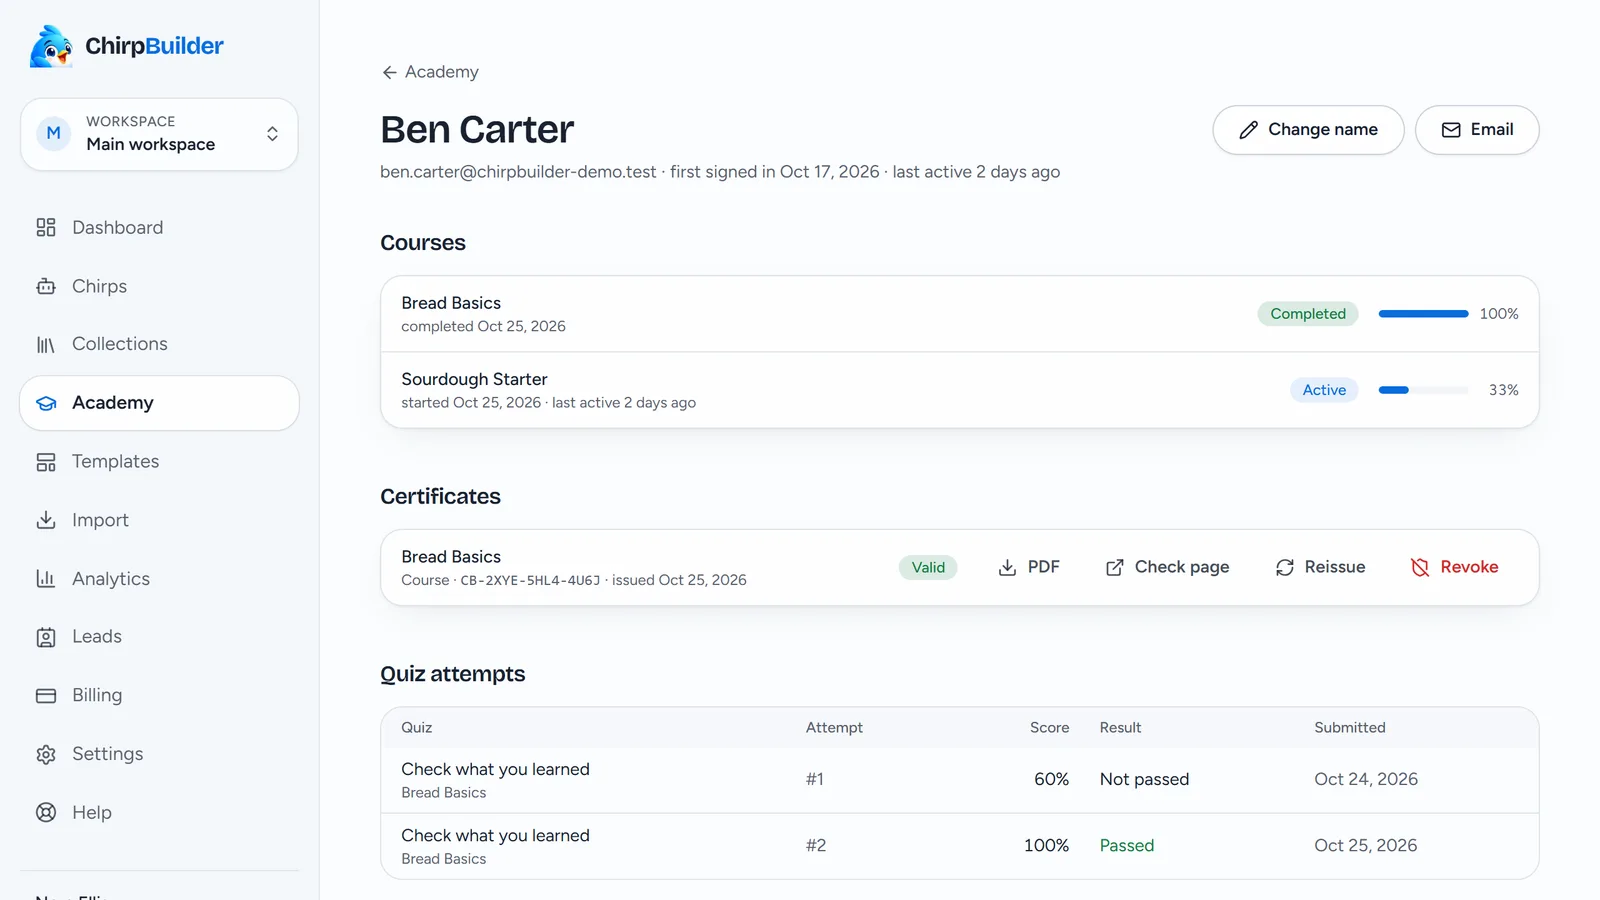Click quiz attempt #2 Passed result
1600x900 pixels.
pyautogui.click(x=1127, y=845)
